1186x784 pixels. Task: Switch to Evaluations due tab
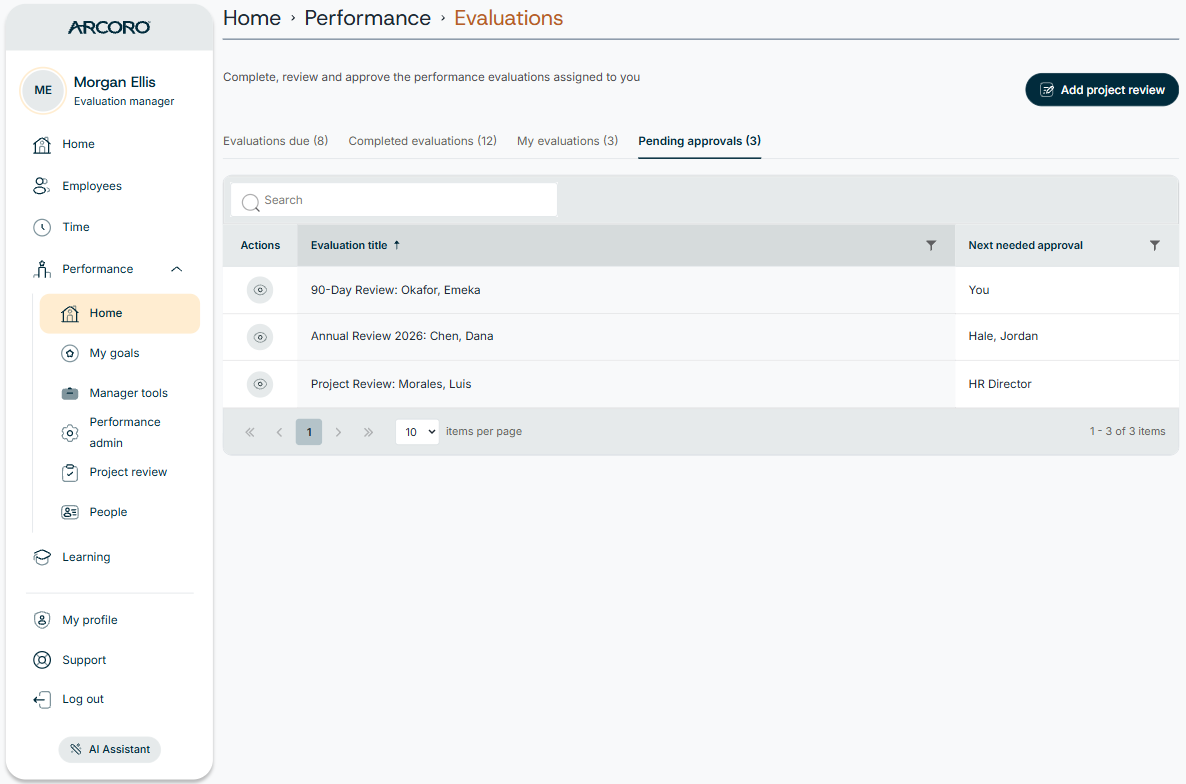coord(275,141)
